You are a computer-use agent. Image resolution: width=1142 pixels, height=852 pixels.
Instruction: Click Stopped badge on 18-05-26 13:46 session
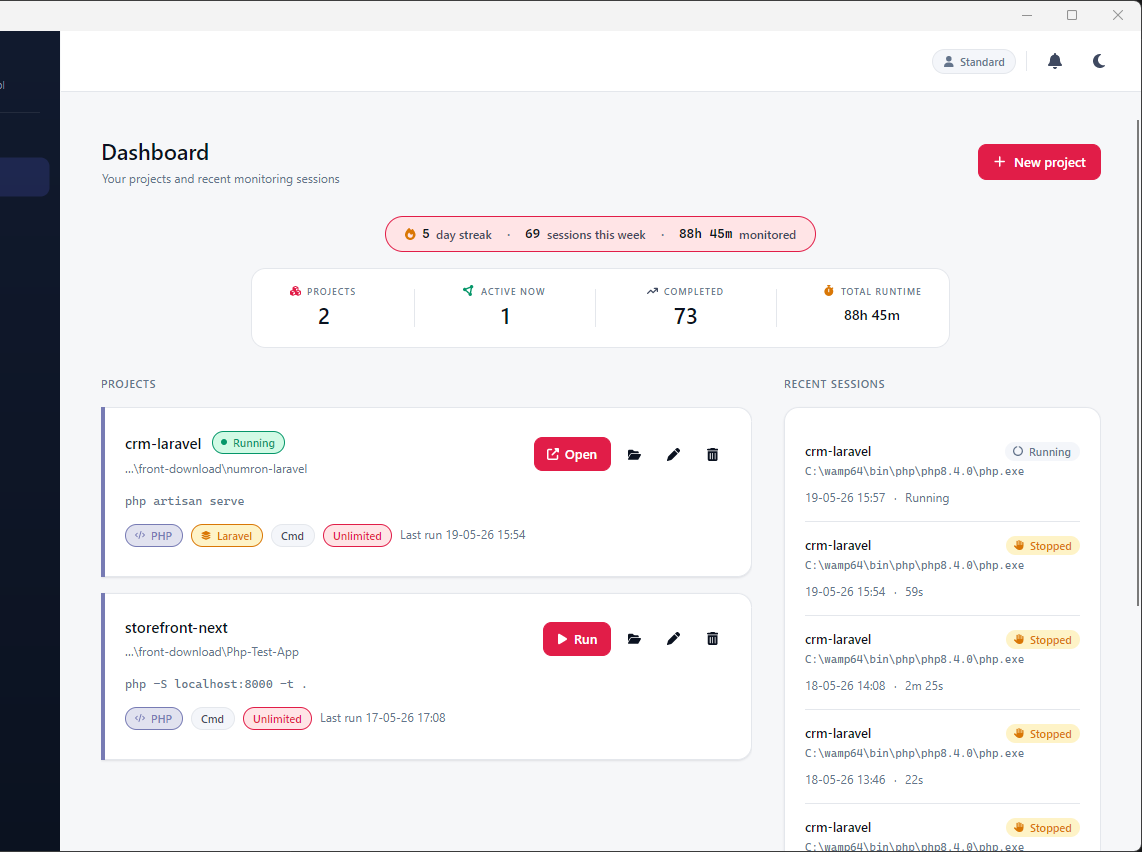coord(1042,733)
